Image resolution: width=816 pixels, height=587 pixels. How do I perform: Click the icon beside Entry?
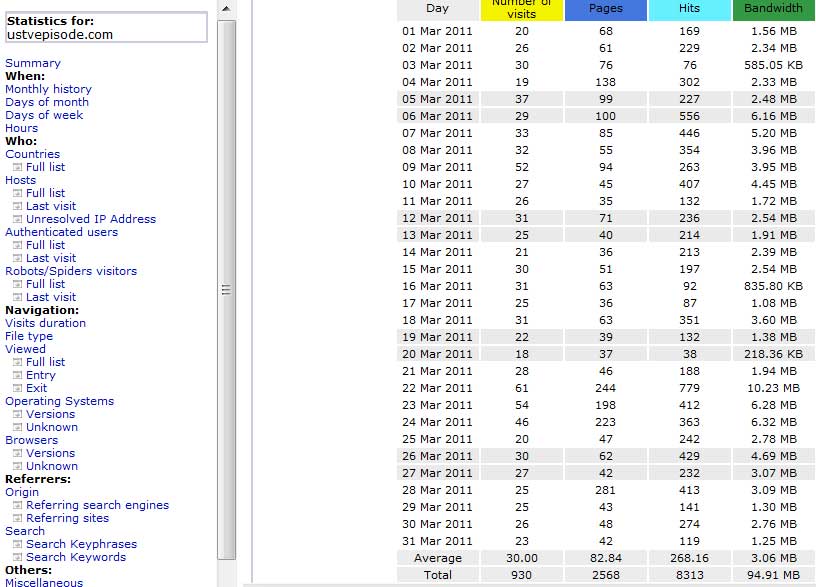coord(18,375)
